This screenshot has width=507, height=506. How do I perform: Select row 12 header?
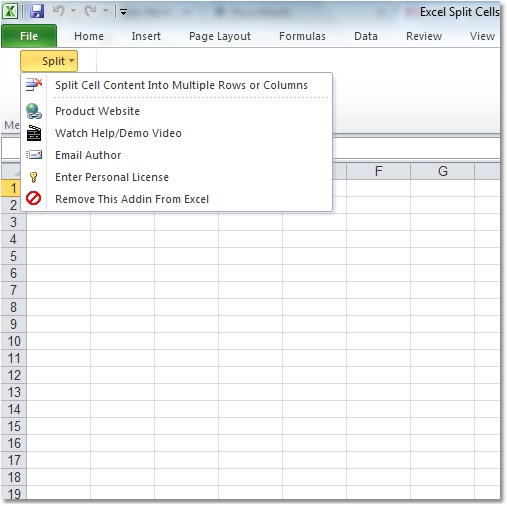pyautogui.click(x=13, y=375)
